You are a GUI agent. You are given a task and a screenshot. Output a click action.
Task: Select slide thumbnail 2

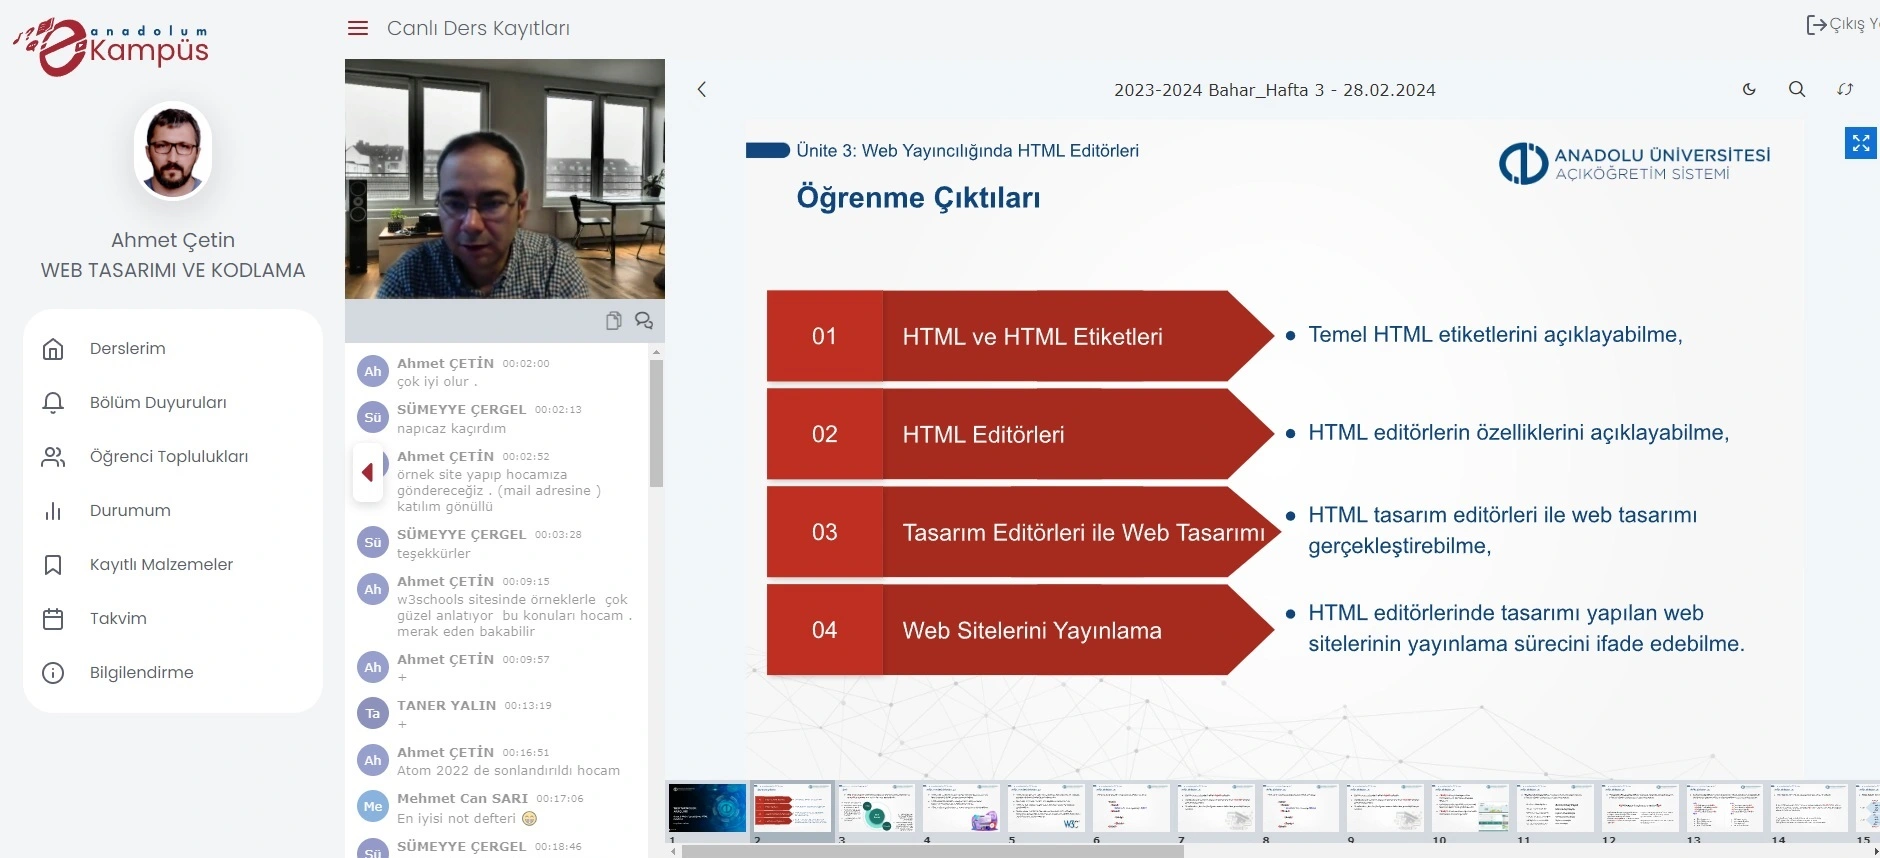click(792, 808)
